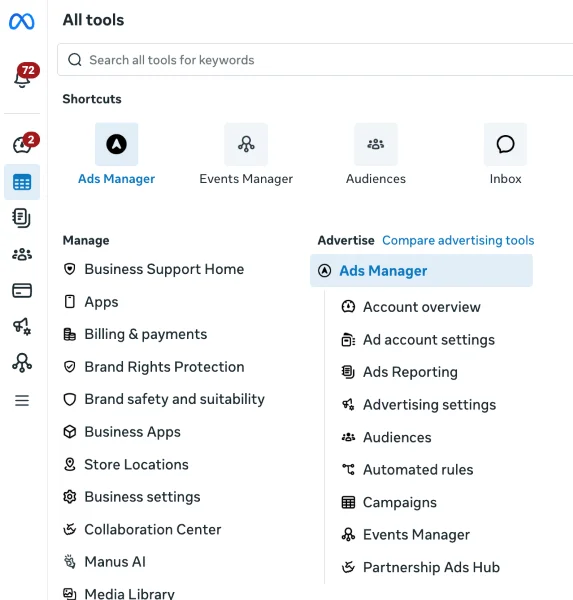573x600 pixels.
Task: Open Advertising settings
Action: (x=429, y=405)
